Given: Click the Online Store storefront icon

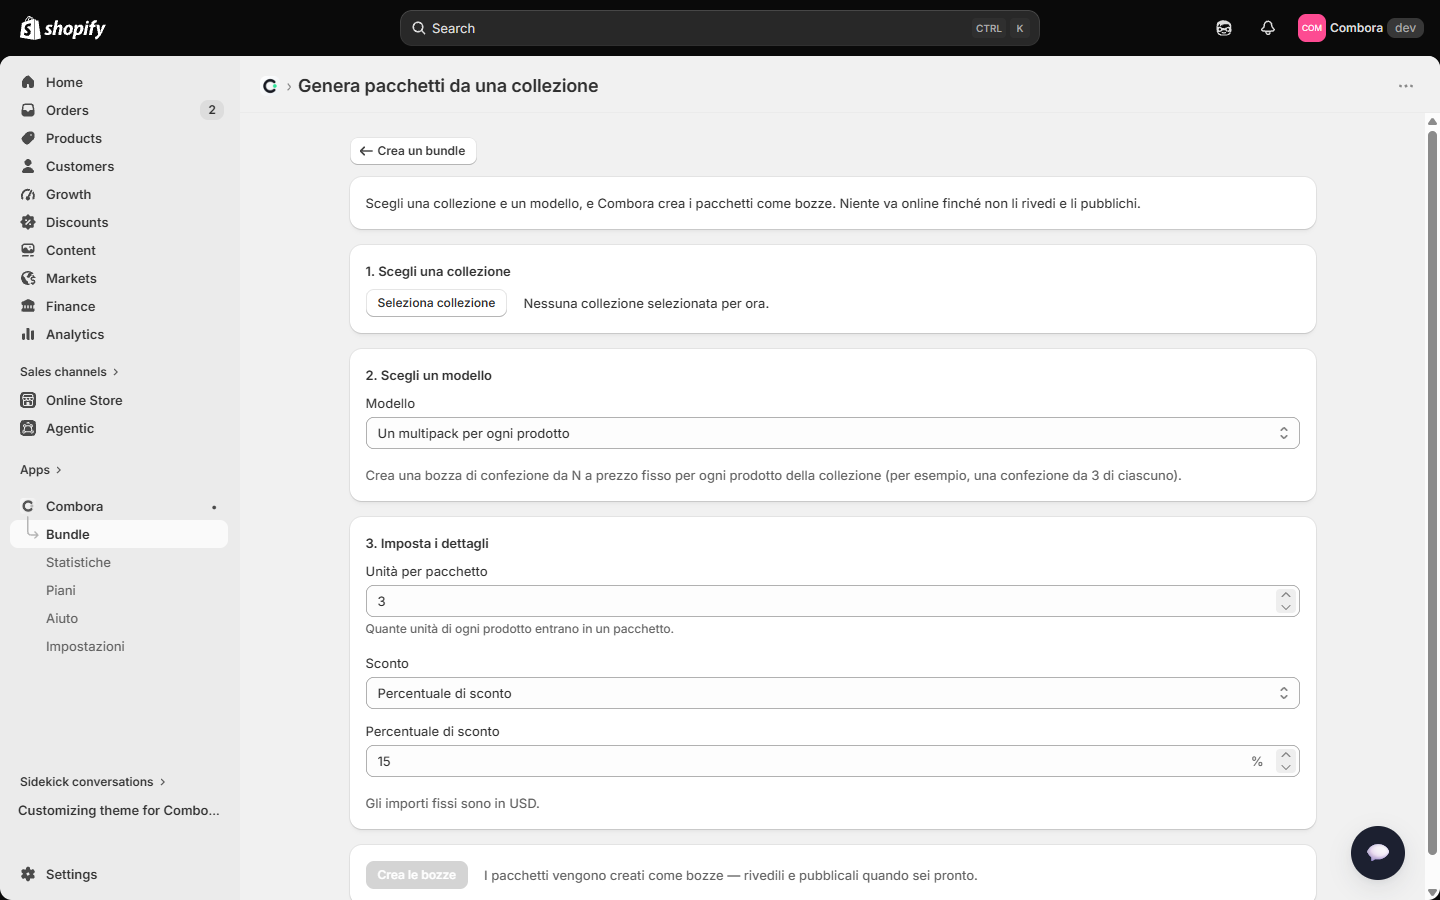Looking at the screenshot, I should pyautogui.click(x=28, y=400).
